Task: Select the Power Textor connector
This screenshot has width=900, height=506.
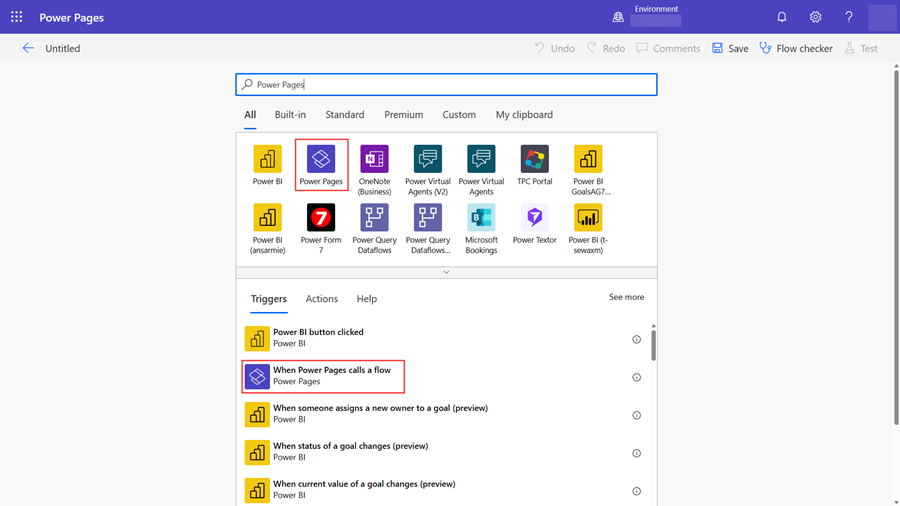Action: click(x=534, y=224)
